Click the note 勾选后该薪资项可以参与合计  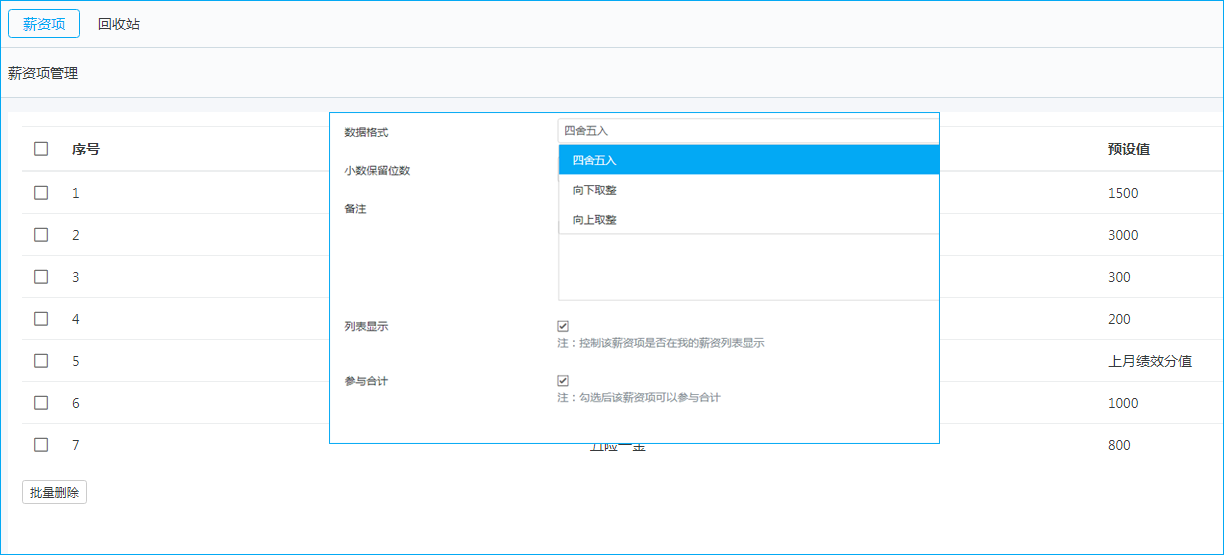click(x=638, y=397)
